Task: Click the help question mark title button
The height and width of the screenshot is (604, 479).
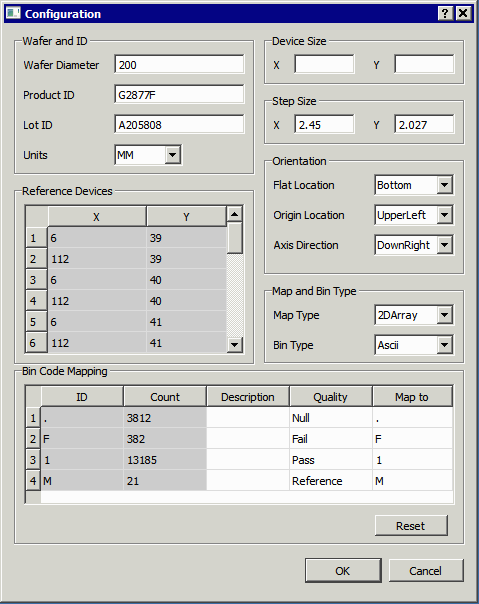Action: point(445,13)
